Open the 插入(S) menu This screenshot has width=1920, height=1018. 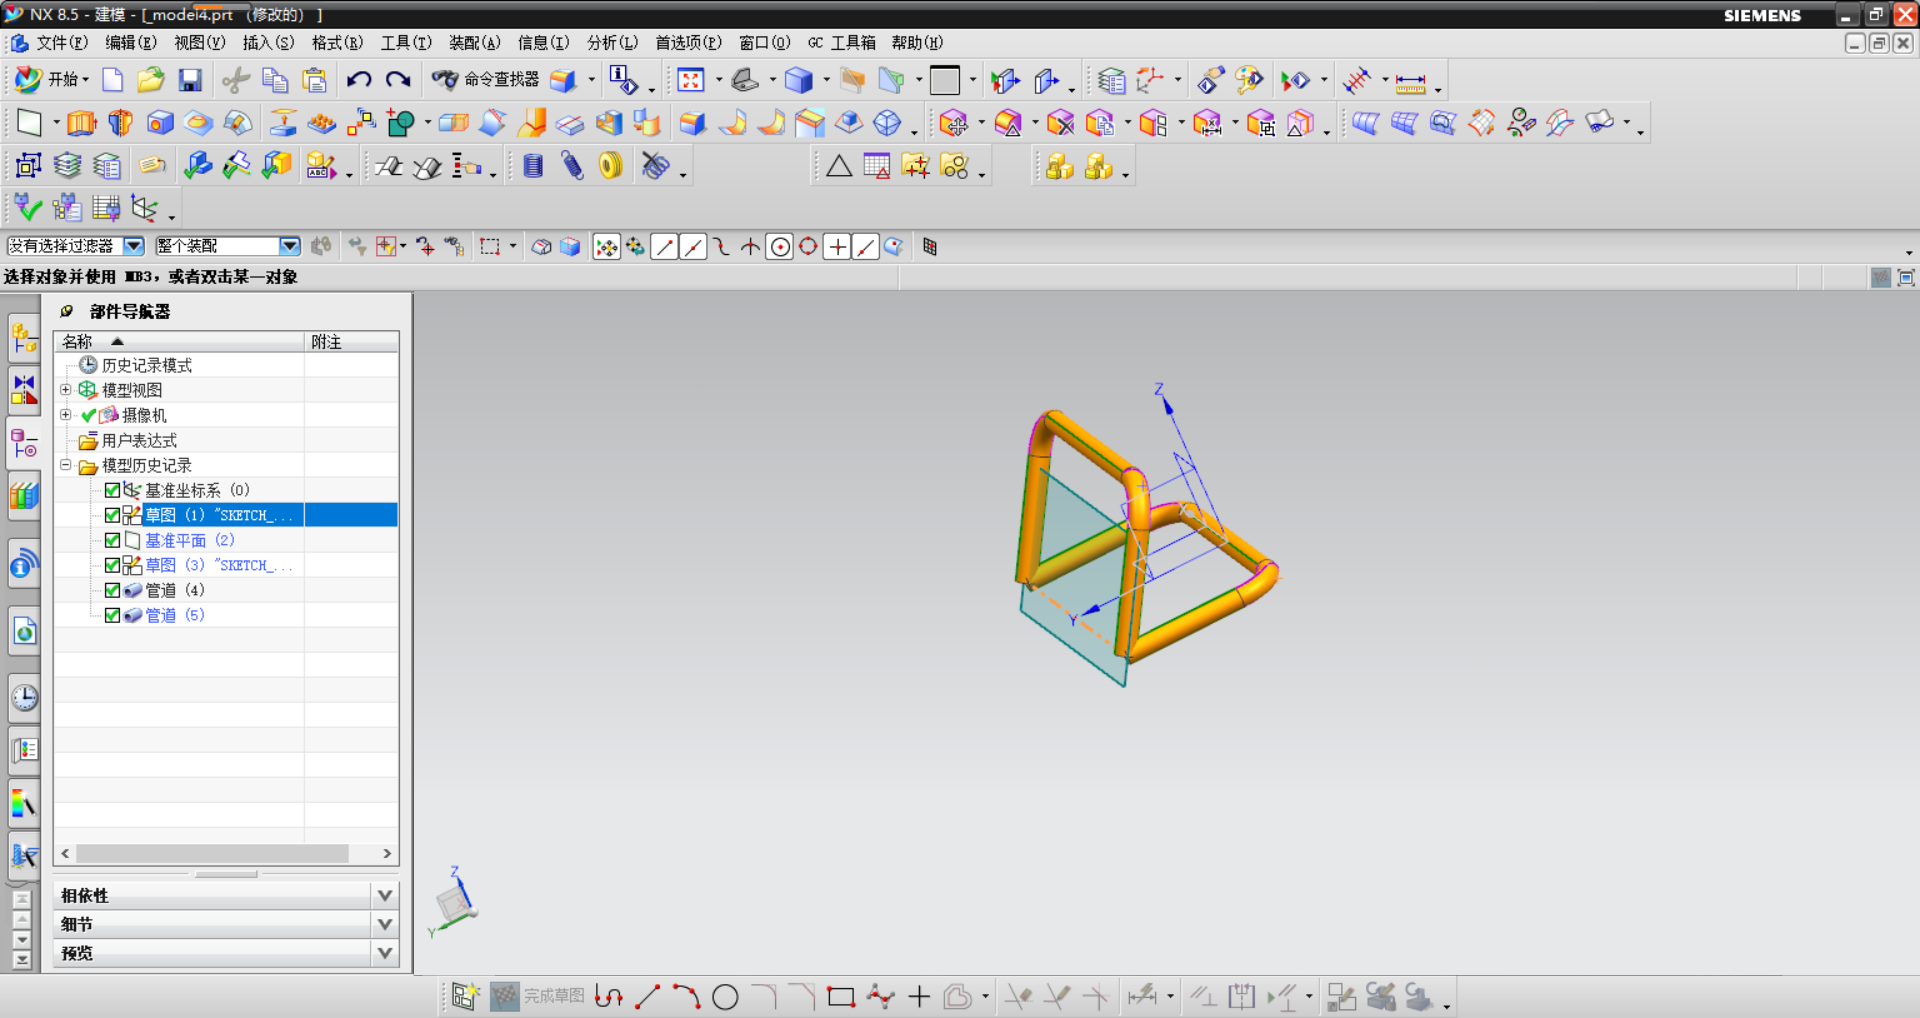pyautogui.click(x=268, y=43)
